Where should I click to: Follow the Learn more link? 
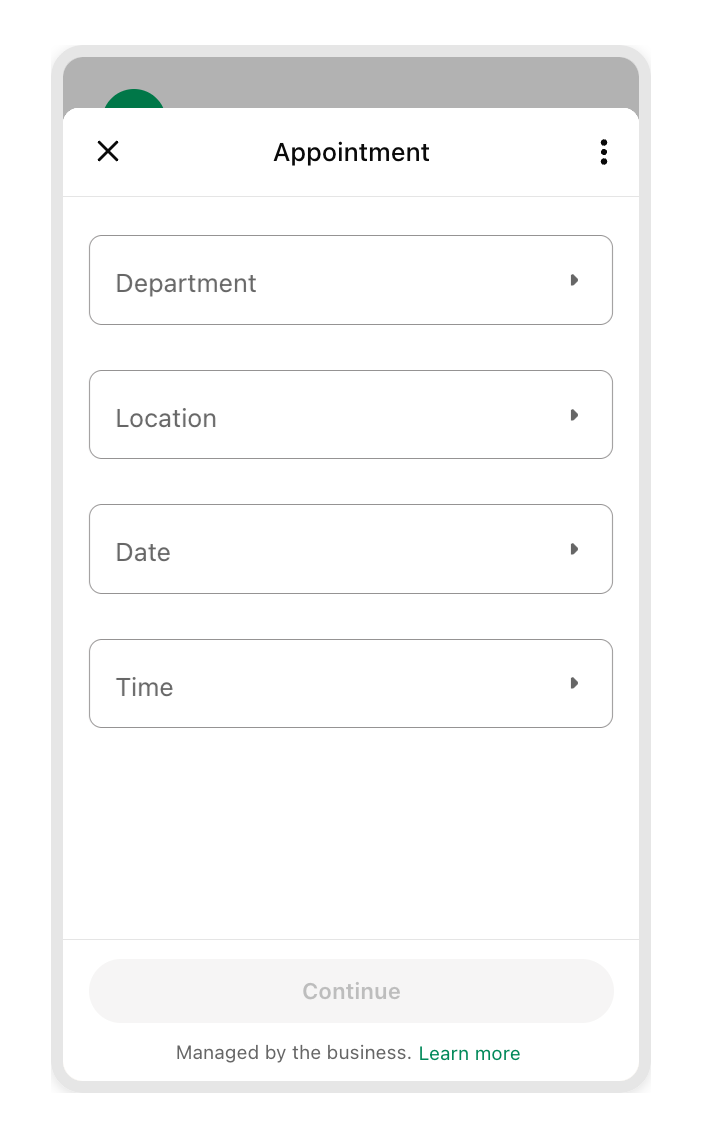(x=469, y=1053)
